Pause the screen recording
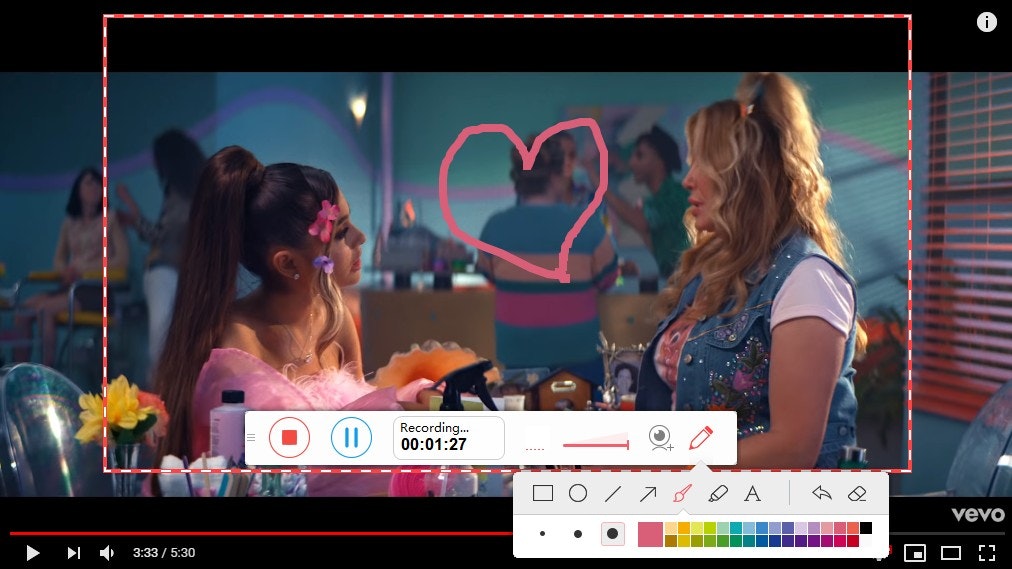1012x569 pixels. (351, 437)
